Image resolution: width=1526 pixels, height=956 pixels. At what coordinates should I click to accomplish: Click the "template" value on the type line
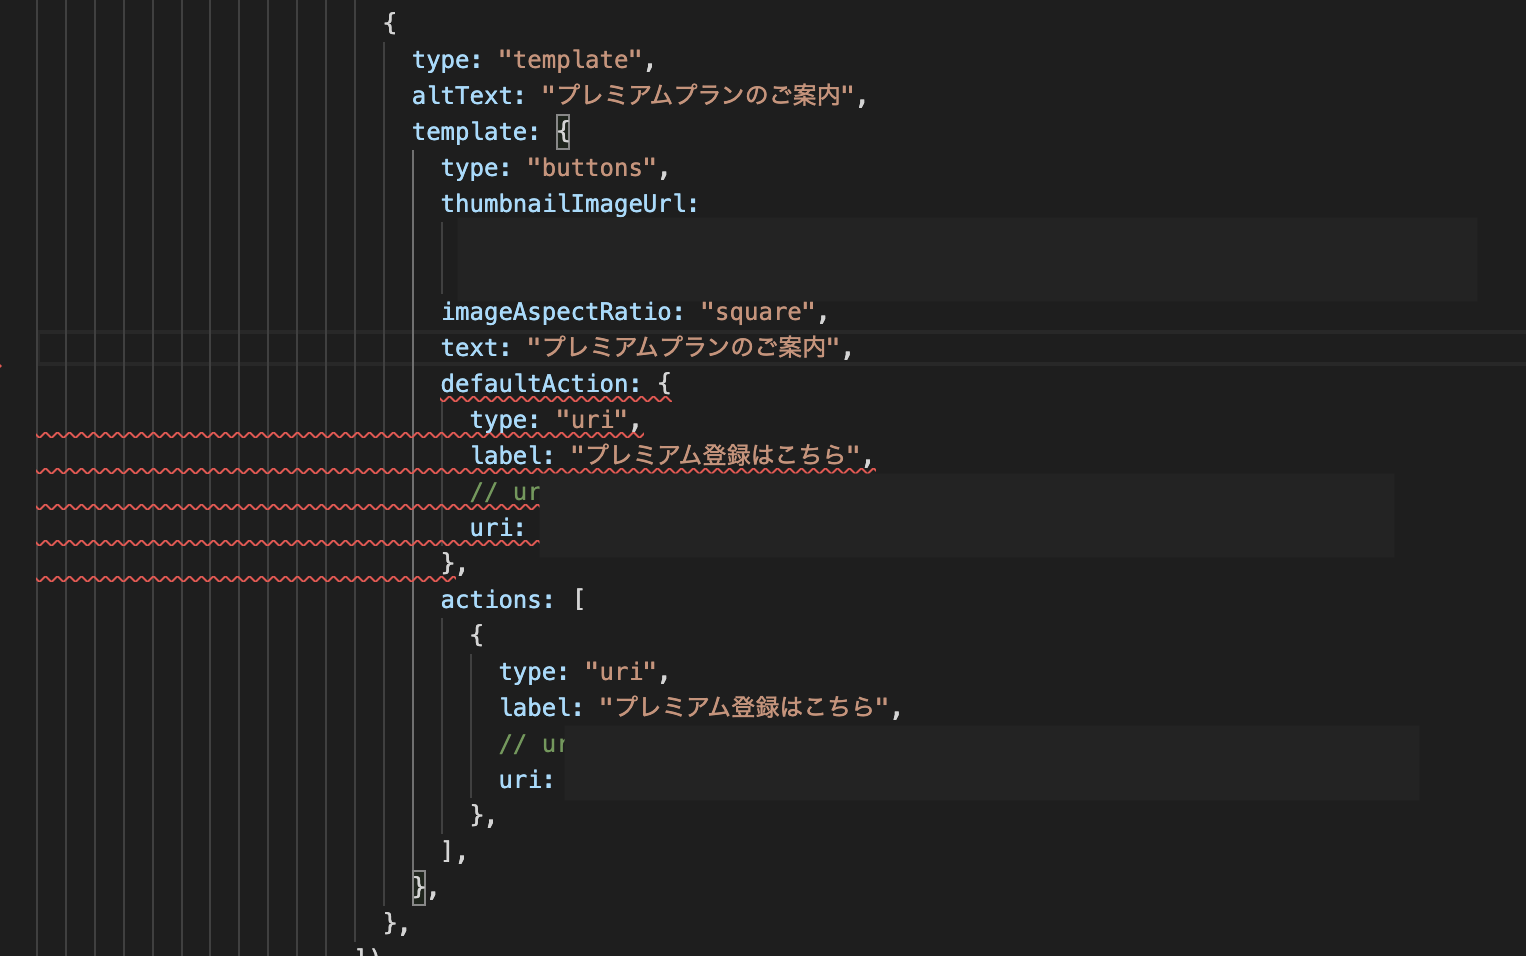571,59
